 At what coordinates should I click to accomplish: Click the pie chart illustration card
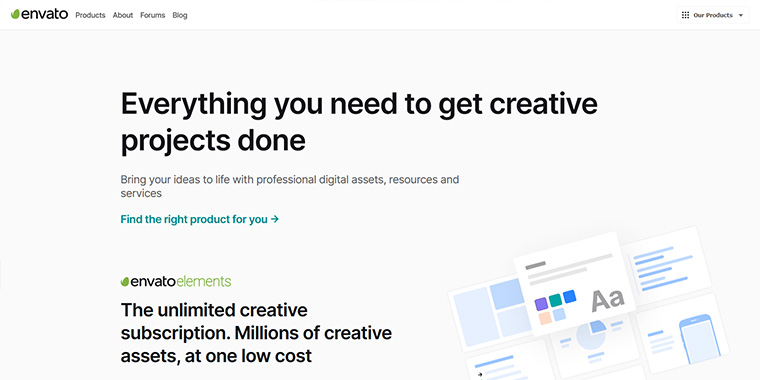(591, 345)
